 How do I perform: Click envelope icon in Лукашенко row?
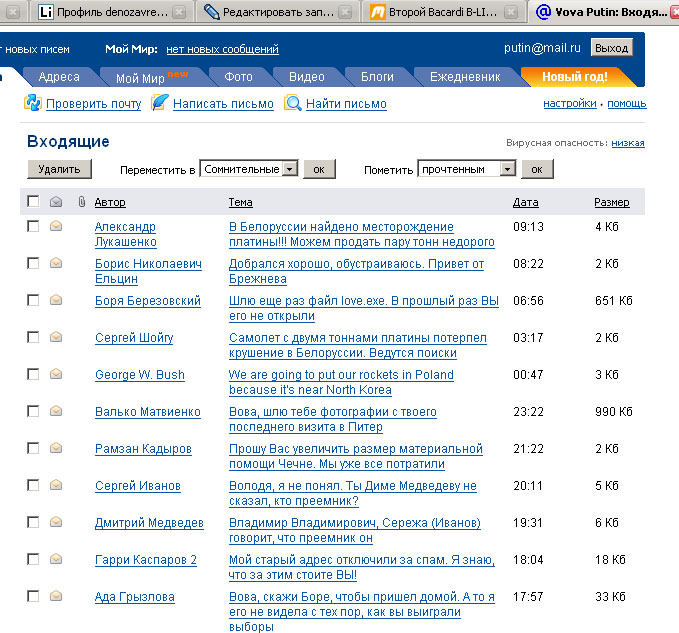(x=55, y=226)
